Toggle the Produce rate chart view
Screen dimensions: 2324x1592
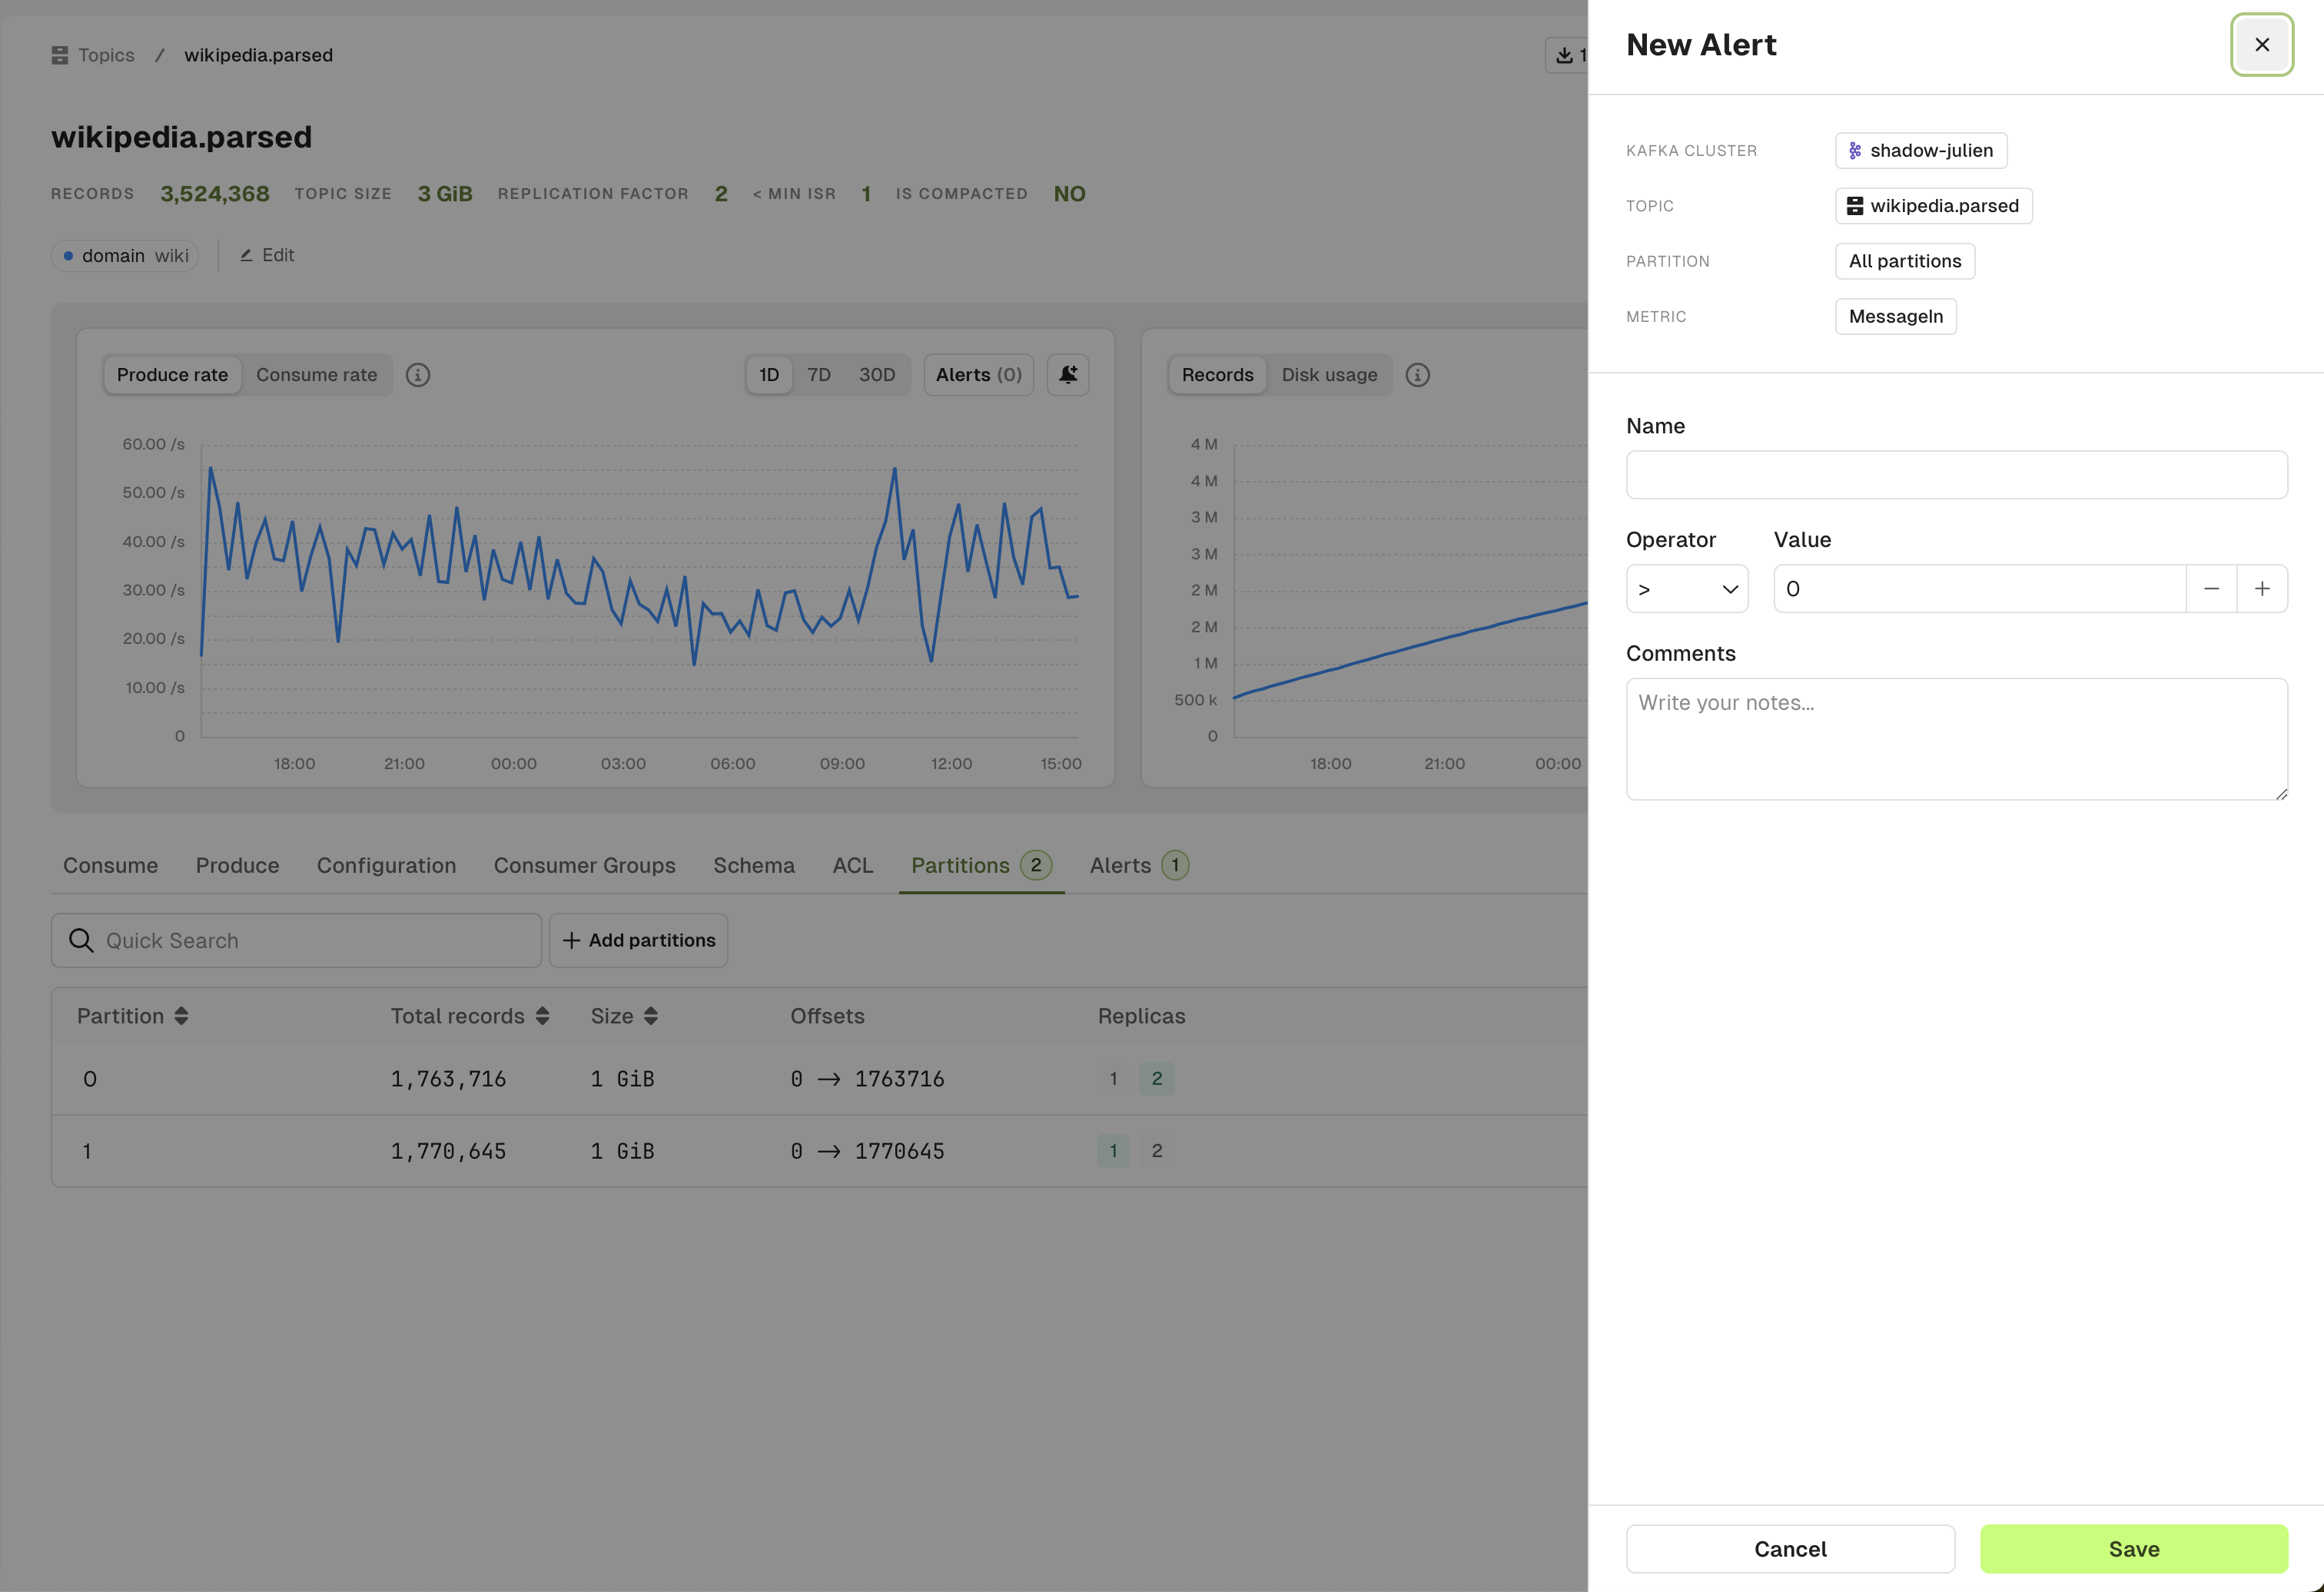pos(171,374)
